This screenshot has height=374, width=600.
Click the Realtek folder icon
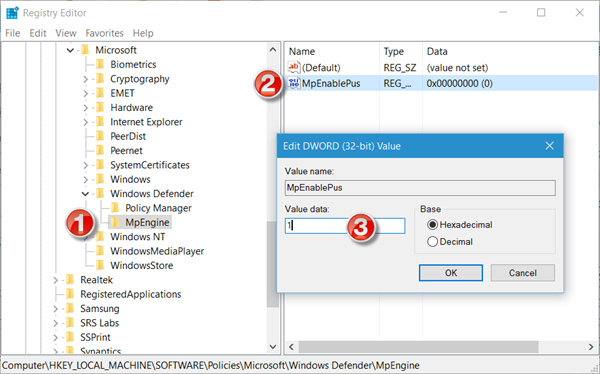tap(70, 280)
